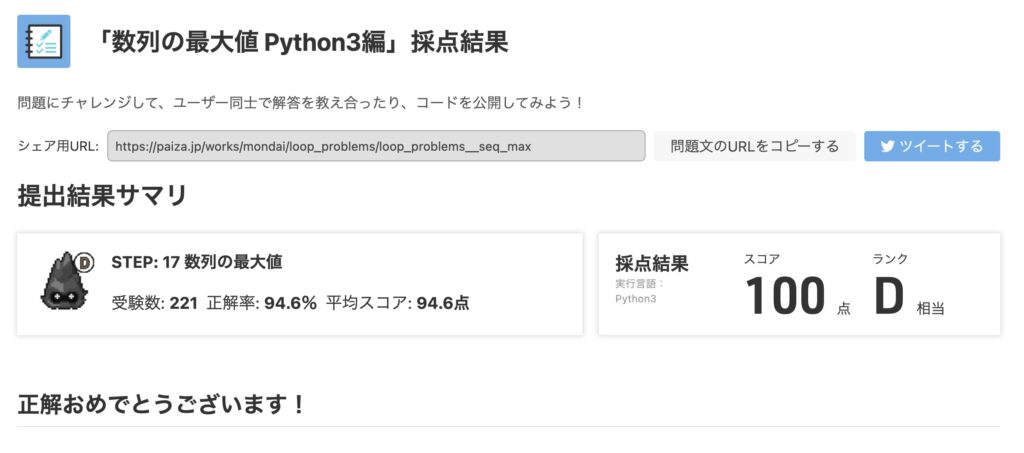
Task: Click the 採点結果 label in score card
Action: point(652,264)
